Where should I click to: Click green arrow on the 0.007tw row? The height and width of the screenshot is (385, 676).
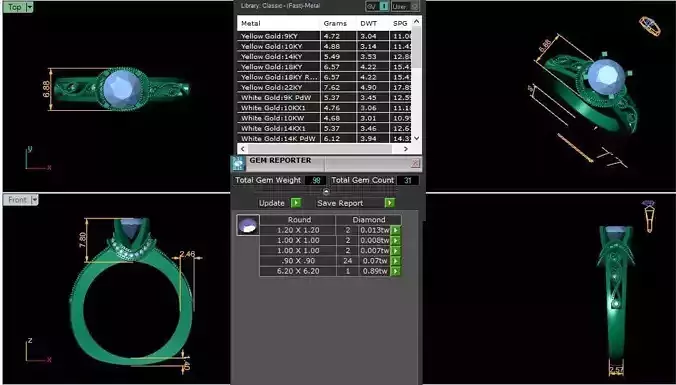(395, 251)
